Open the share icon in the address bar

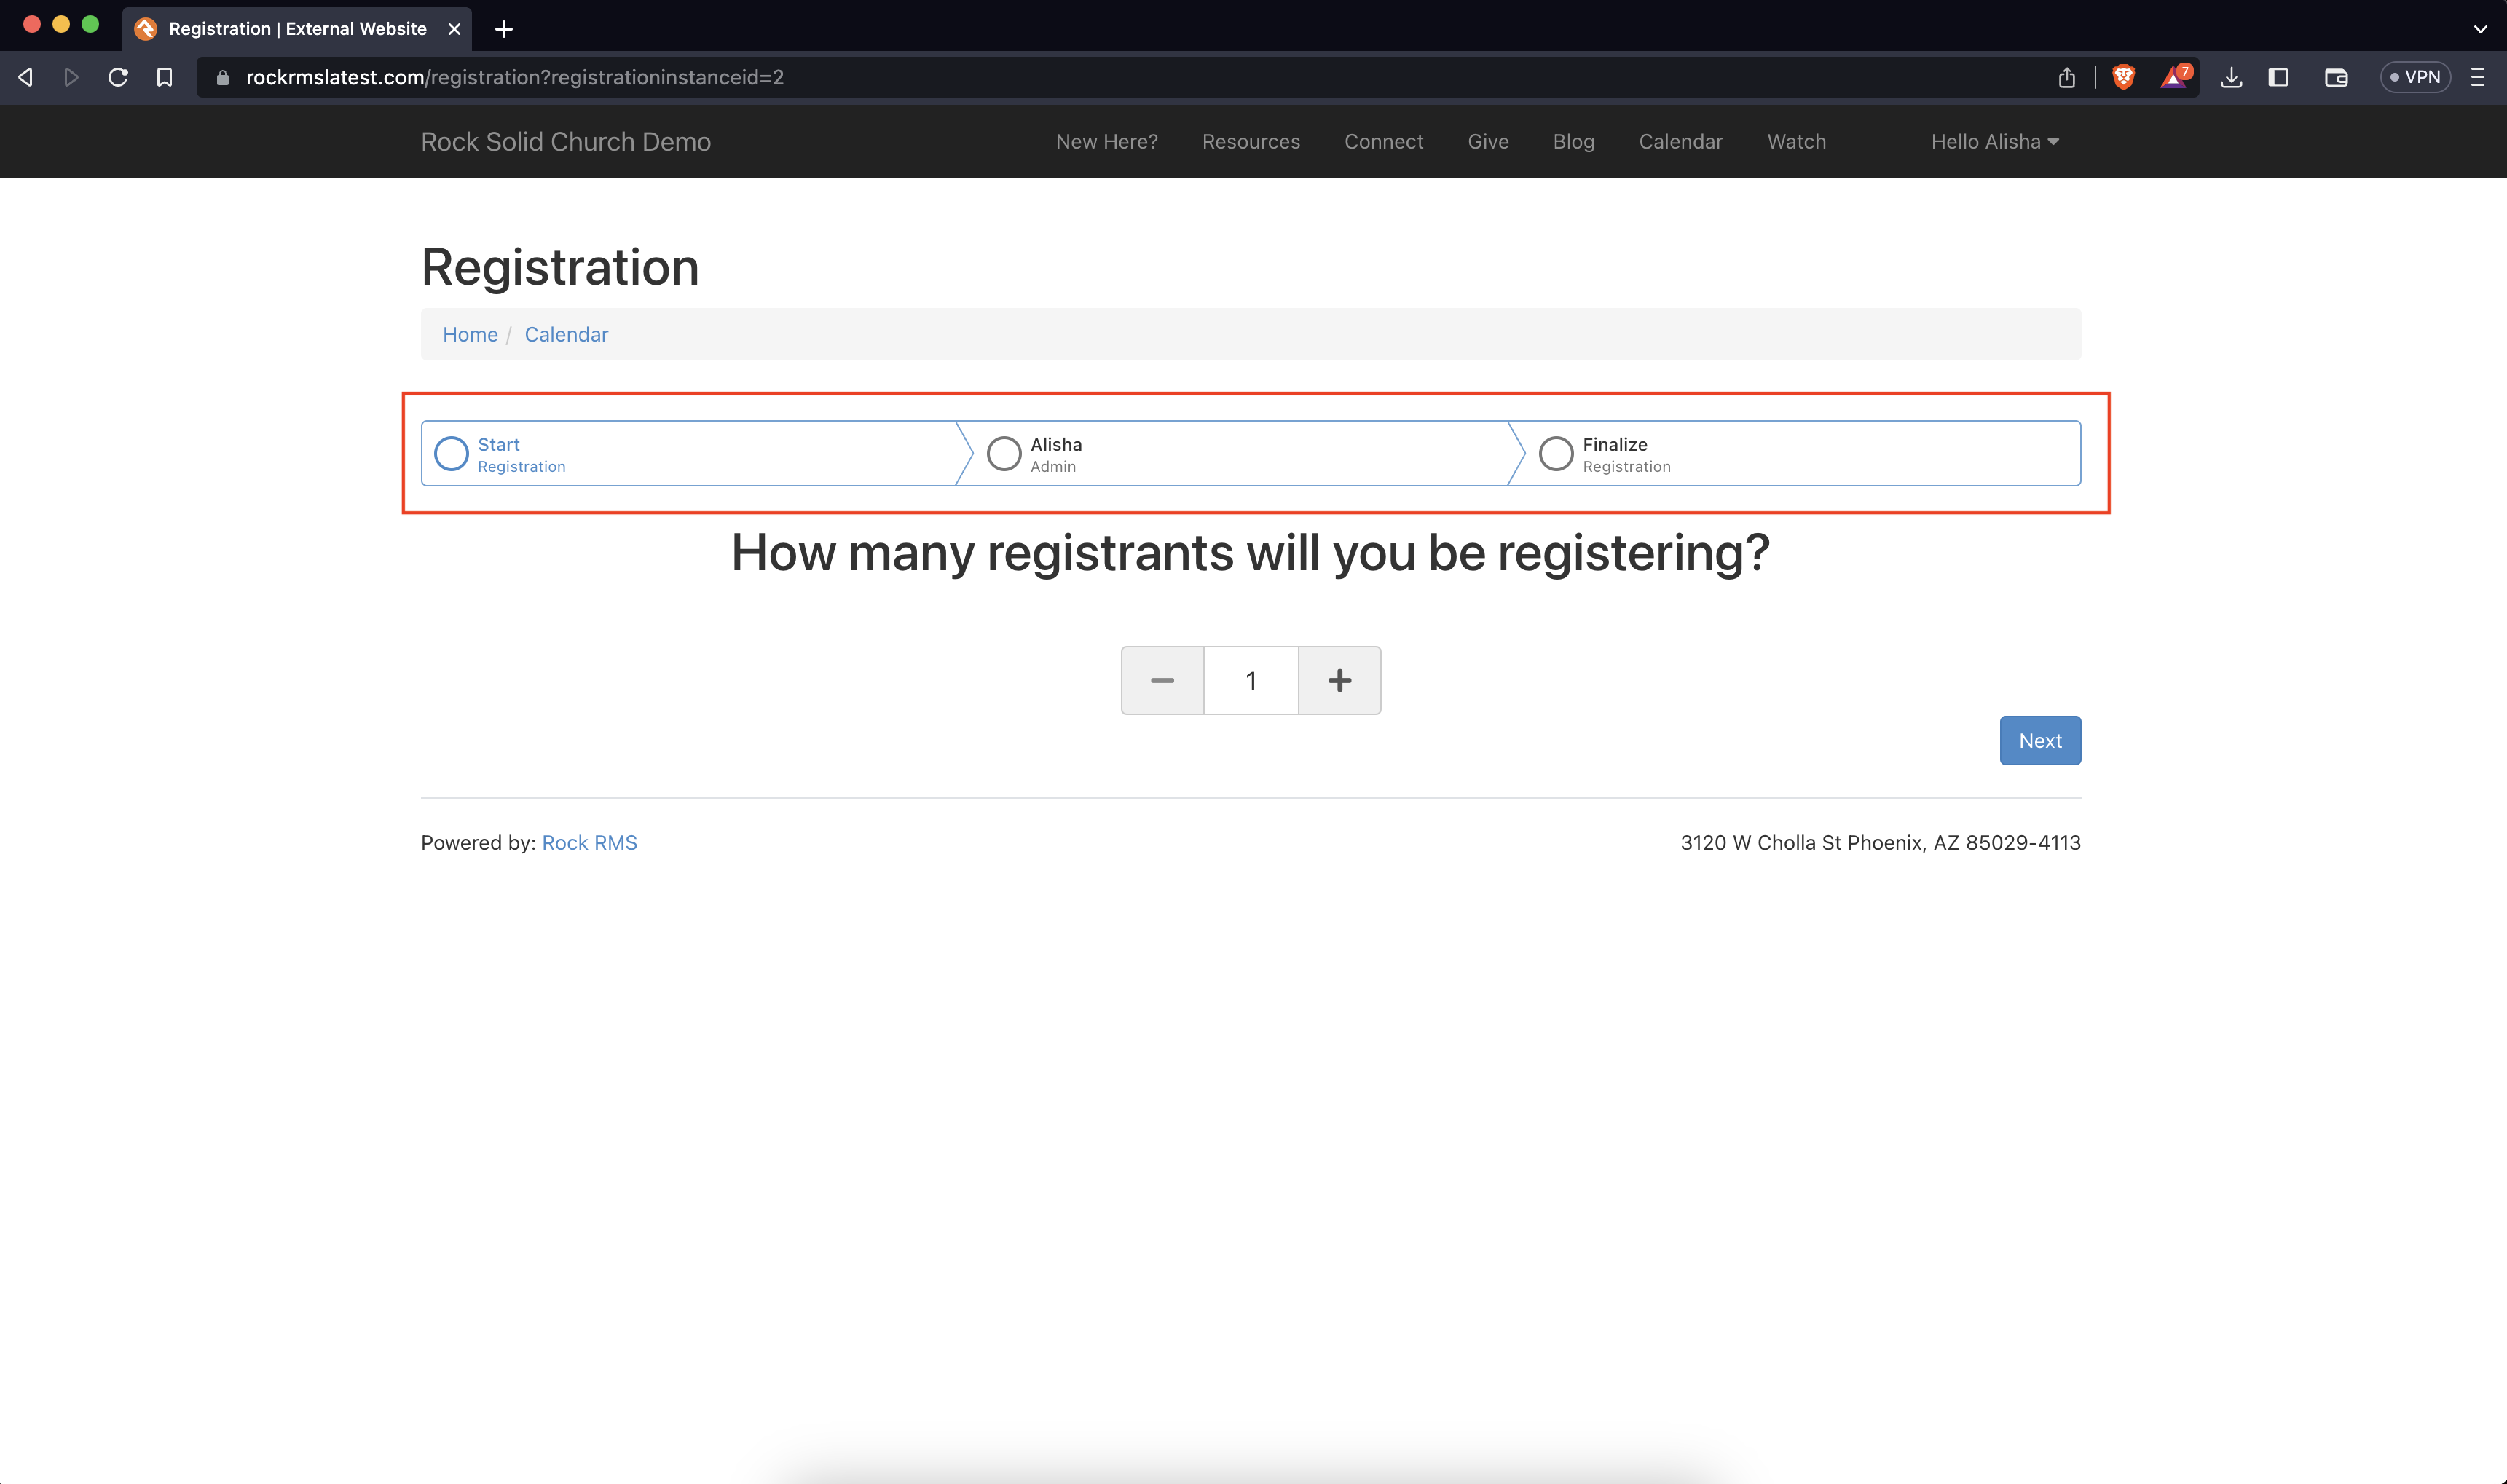[x=2067, y=77]
